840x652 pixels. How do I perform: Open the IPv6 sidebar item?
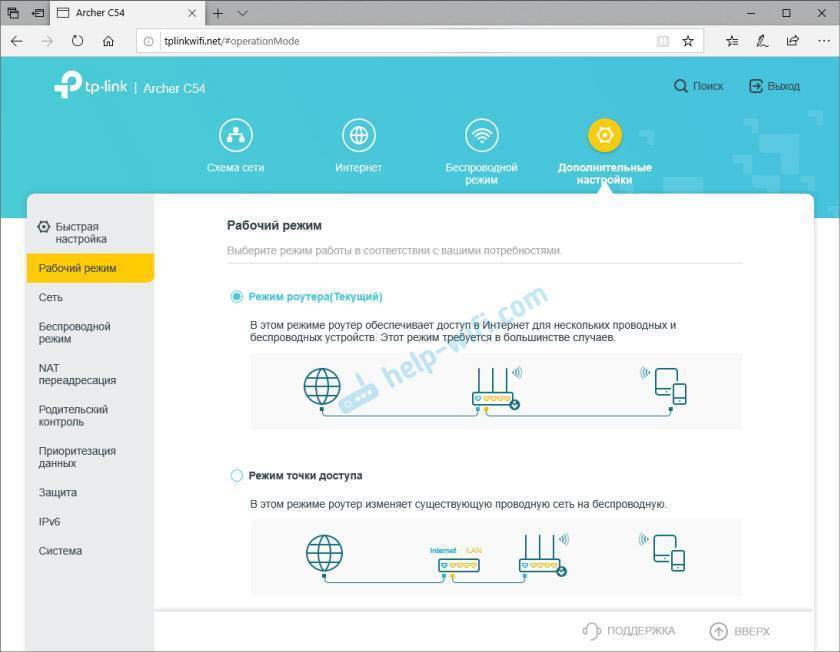coord(91,522)
